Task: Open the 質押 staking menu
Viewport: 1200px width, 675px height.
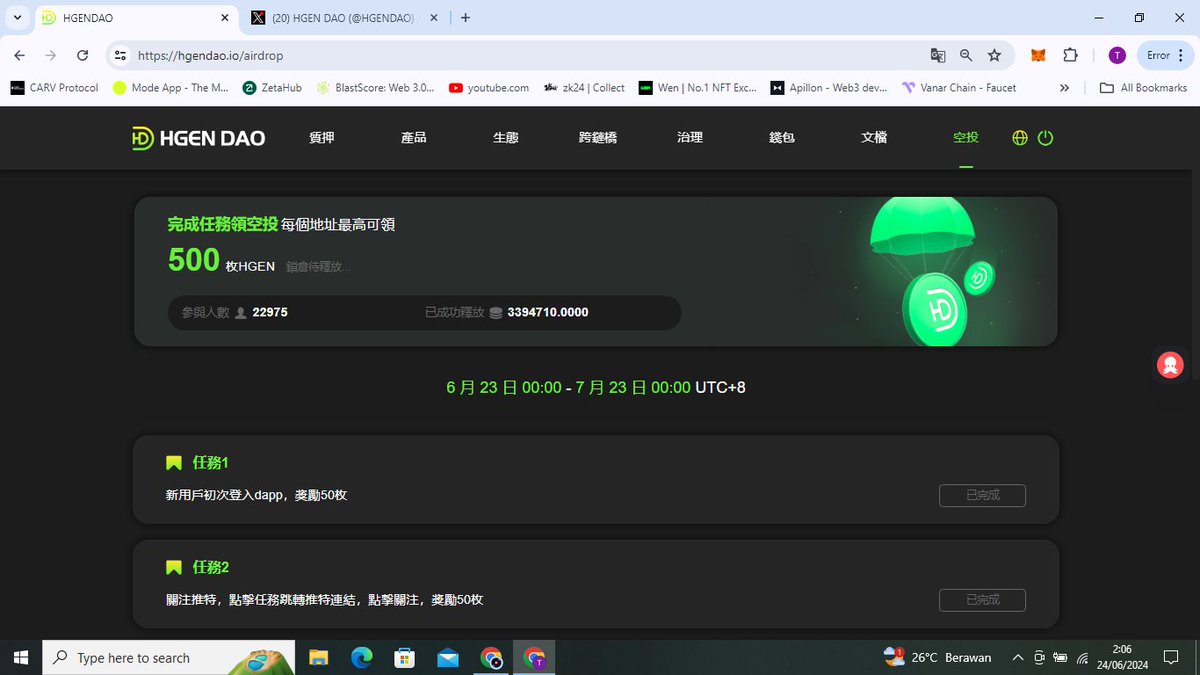Action: pos(322,138)
